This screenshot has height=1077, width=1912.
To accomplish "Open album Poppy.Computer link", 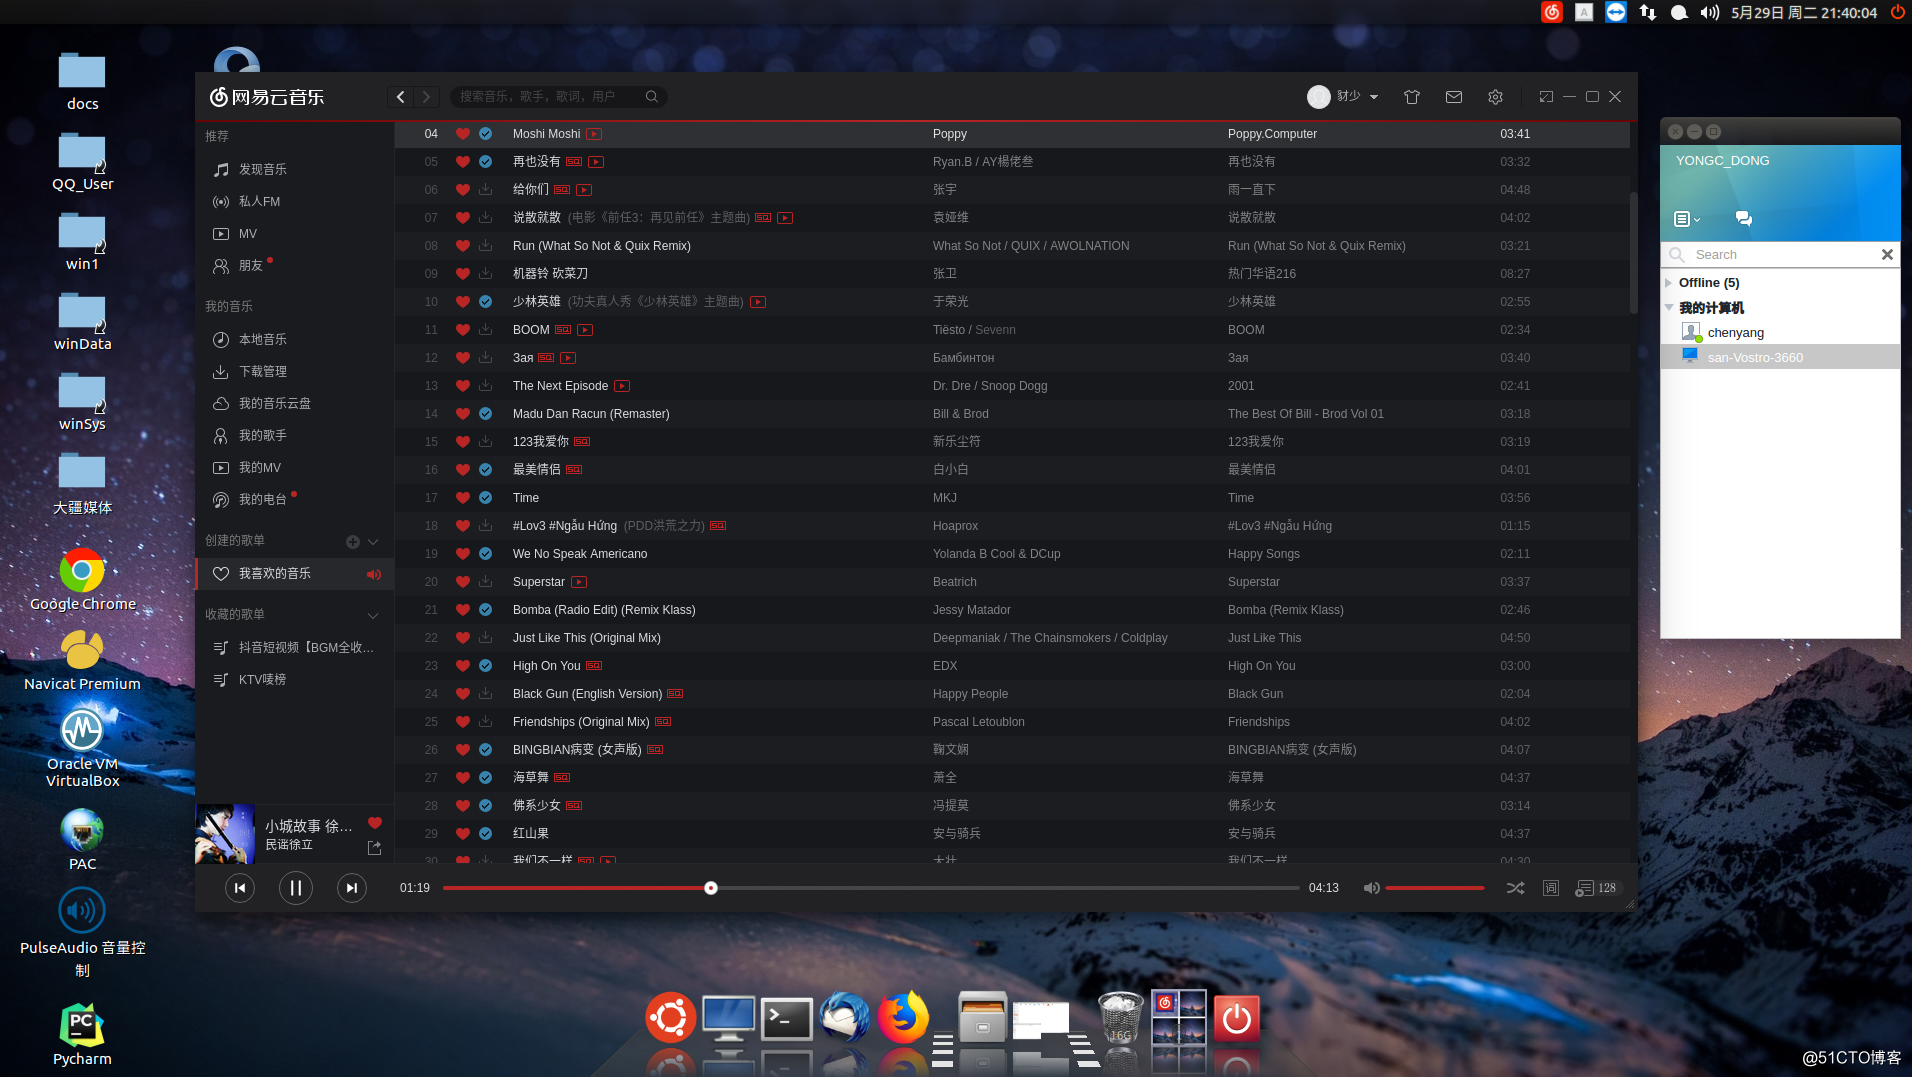I will coord(1272,134).
